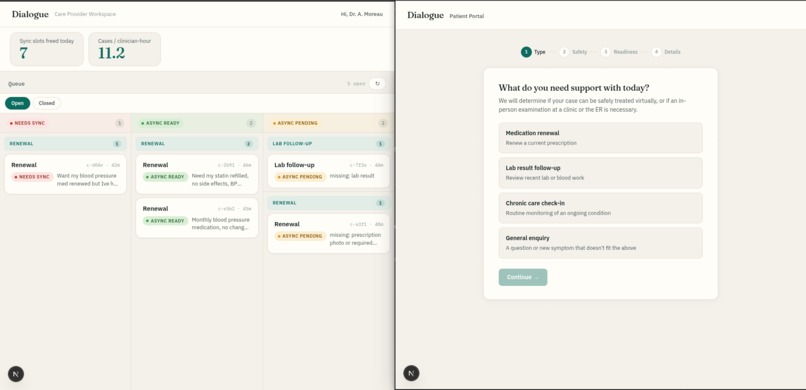Screen dimensions: 806x390
Task: Open the renewal card missing prescription photo
Action: (x=328, y=233)
